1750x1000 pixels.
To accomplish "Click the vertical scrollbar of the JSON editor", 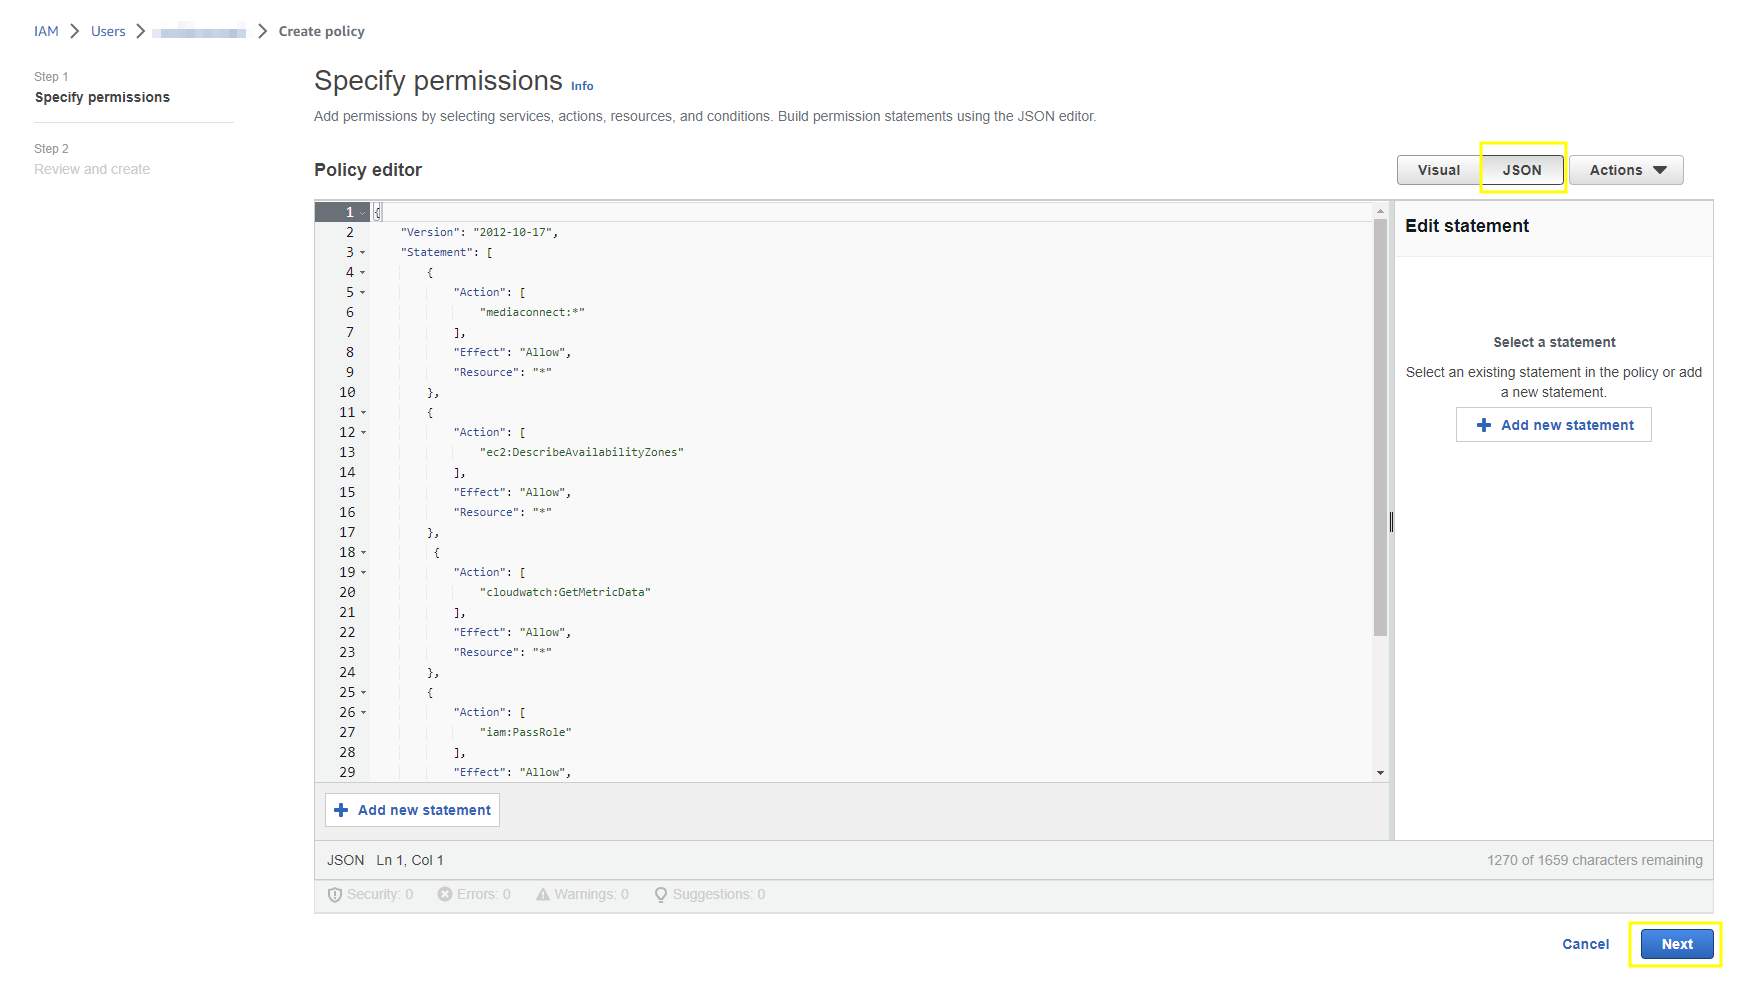I will coord(1380,430).
